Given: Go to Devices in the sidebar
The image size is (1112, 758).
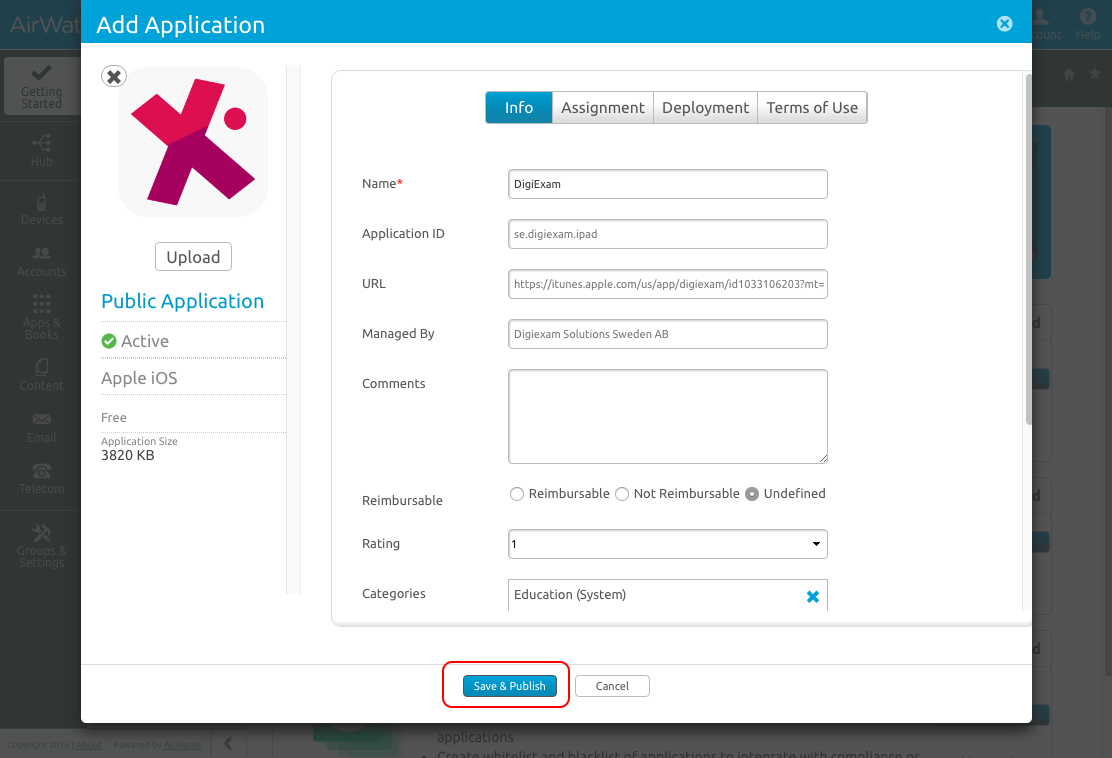Looking at the screenshot, I should [41, 209].
